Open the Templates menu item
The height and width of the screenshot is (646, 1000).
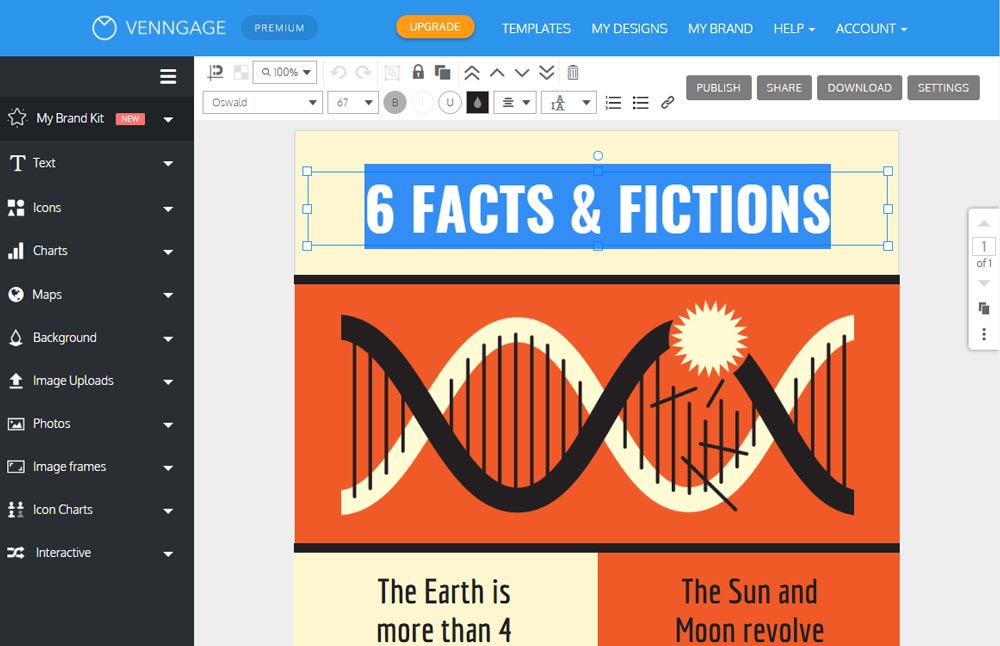pyautogui.click(x=536, y=28)
